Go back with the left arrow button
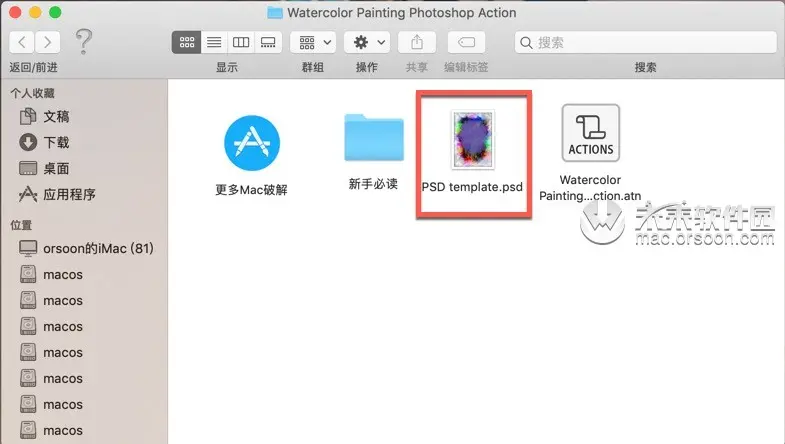The height and width of the screenshot is (444, 785). pos(22,43)
